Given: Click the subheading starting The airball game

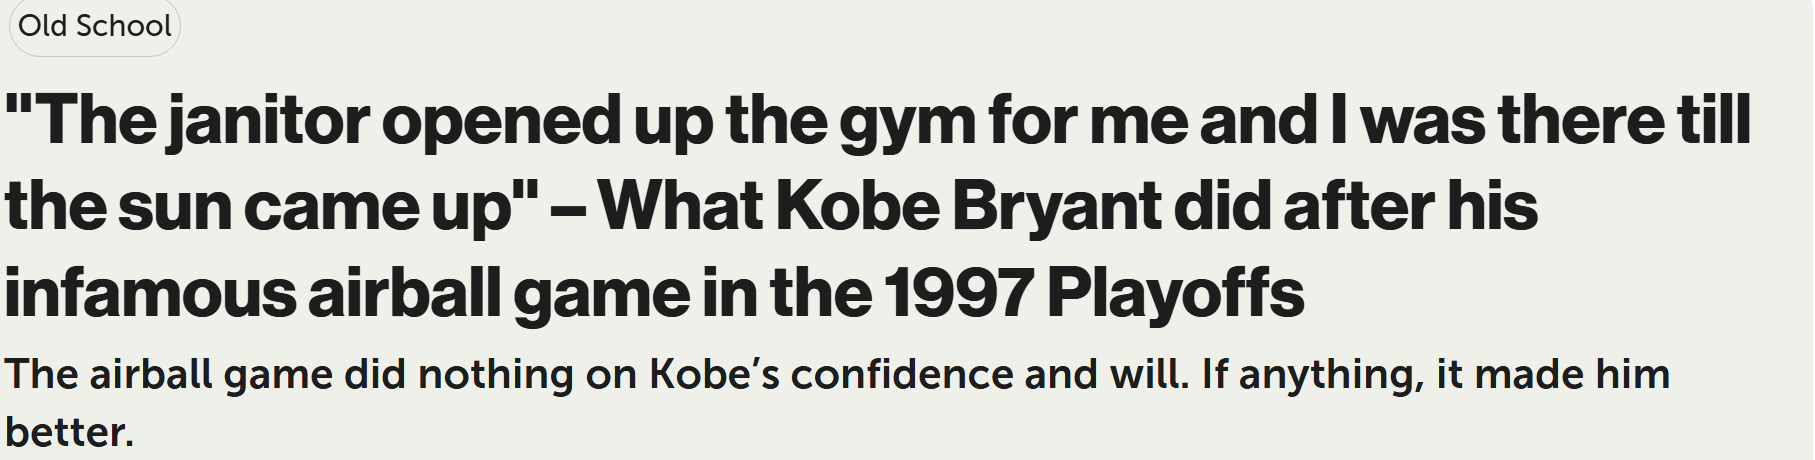Looking at the screenshot, I should click(x=837, y=403).
